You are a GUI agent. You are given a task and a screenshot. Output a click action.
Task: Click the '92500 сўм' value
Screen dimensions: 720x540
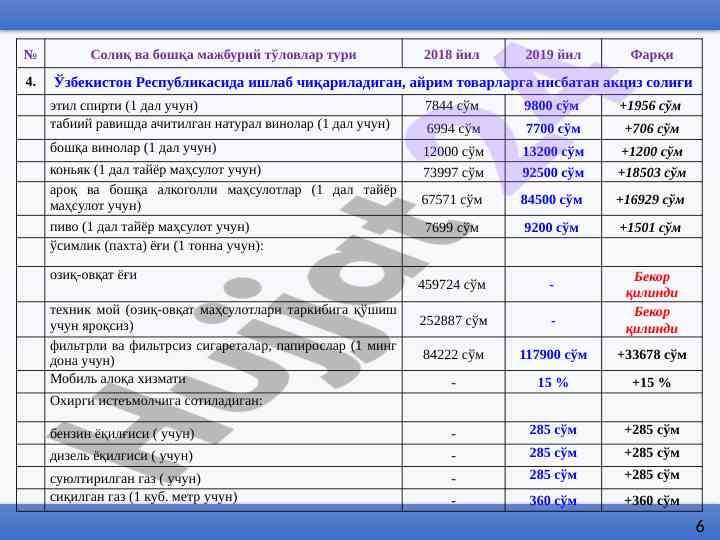coord(553,173)
